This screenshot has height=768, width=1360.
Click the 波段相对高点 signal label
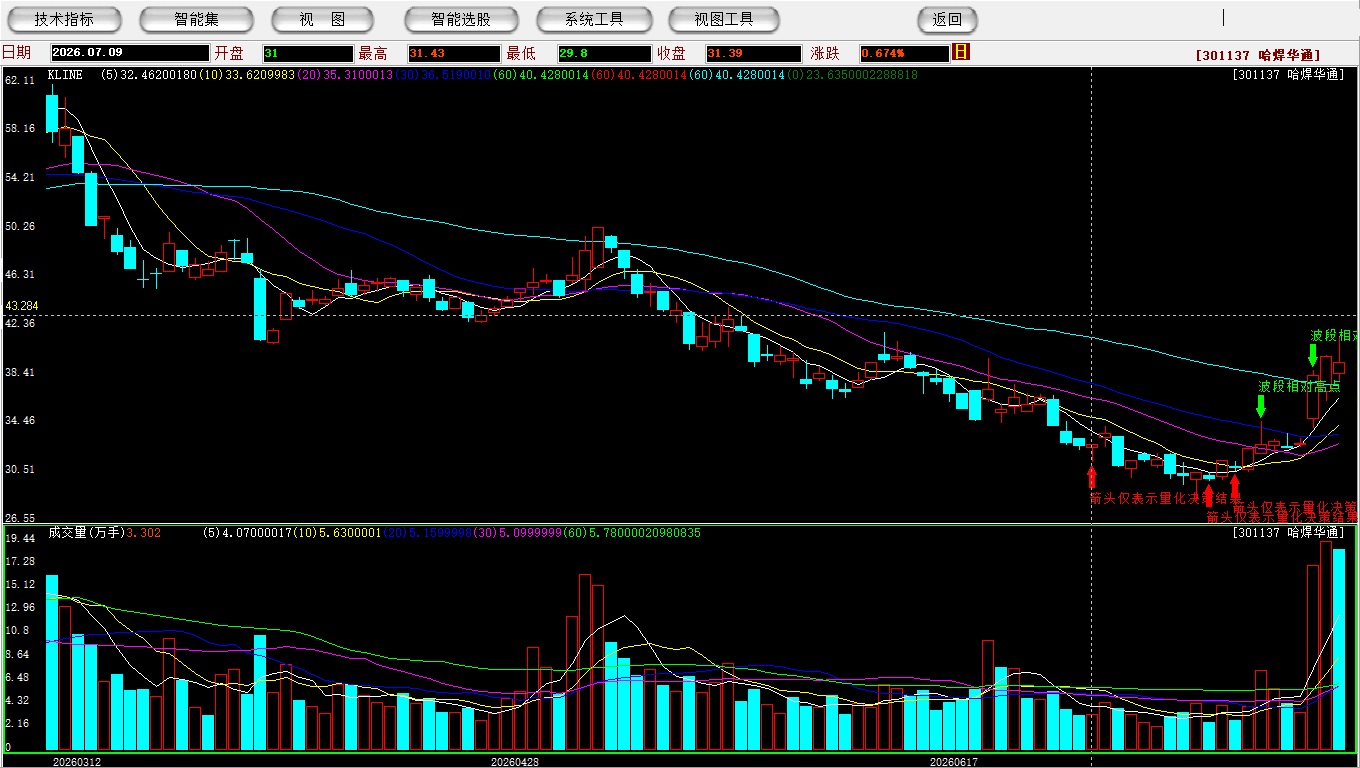[1299, 386]
